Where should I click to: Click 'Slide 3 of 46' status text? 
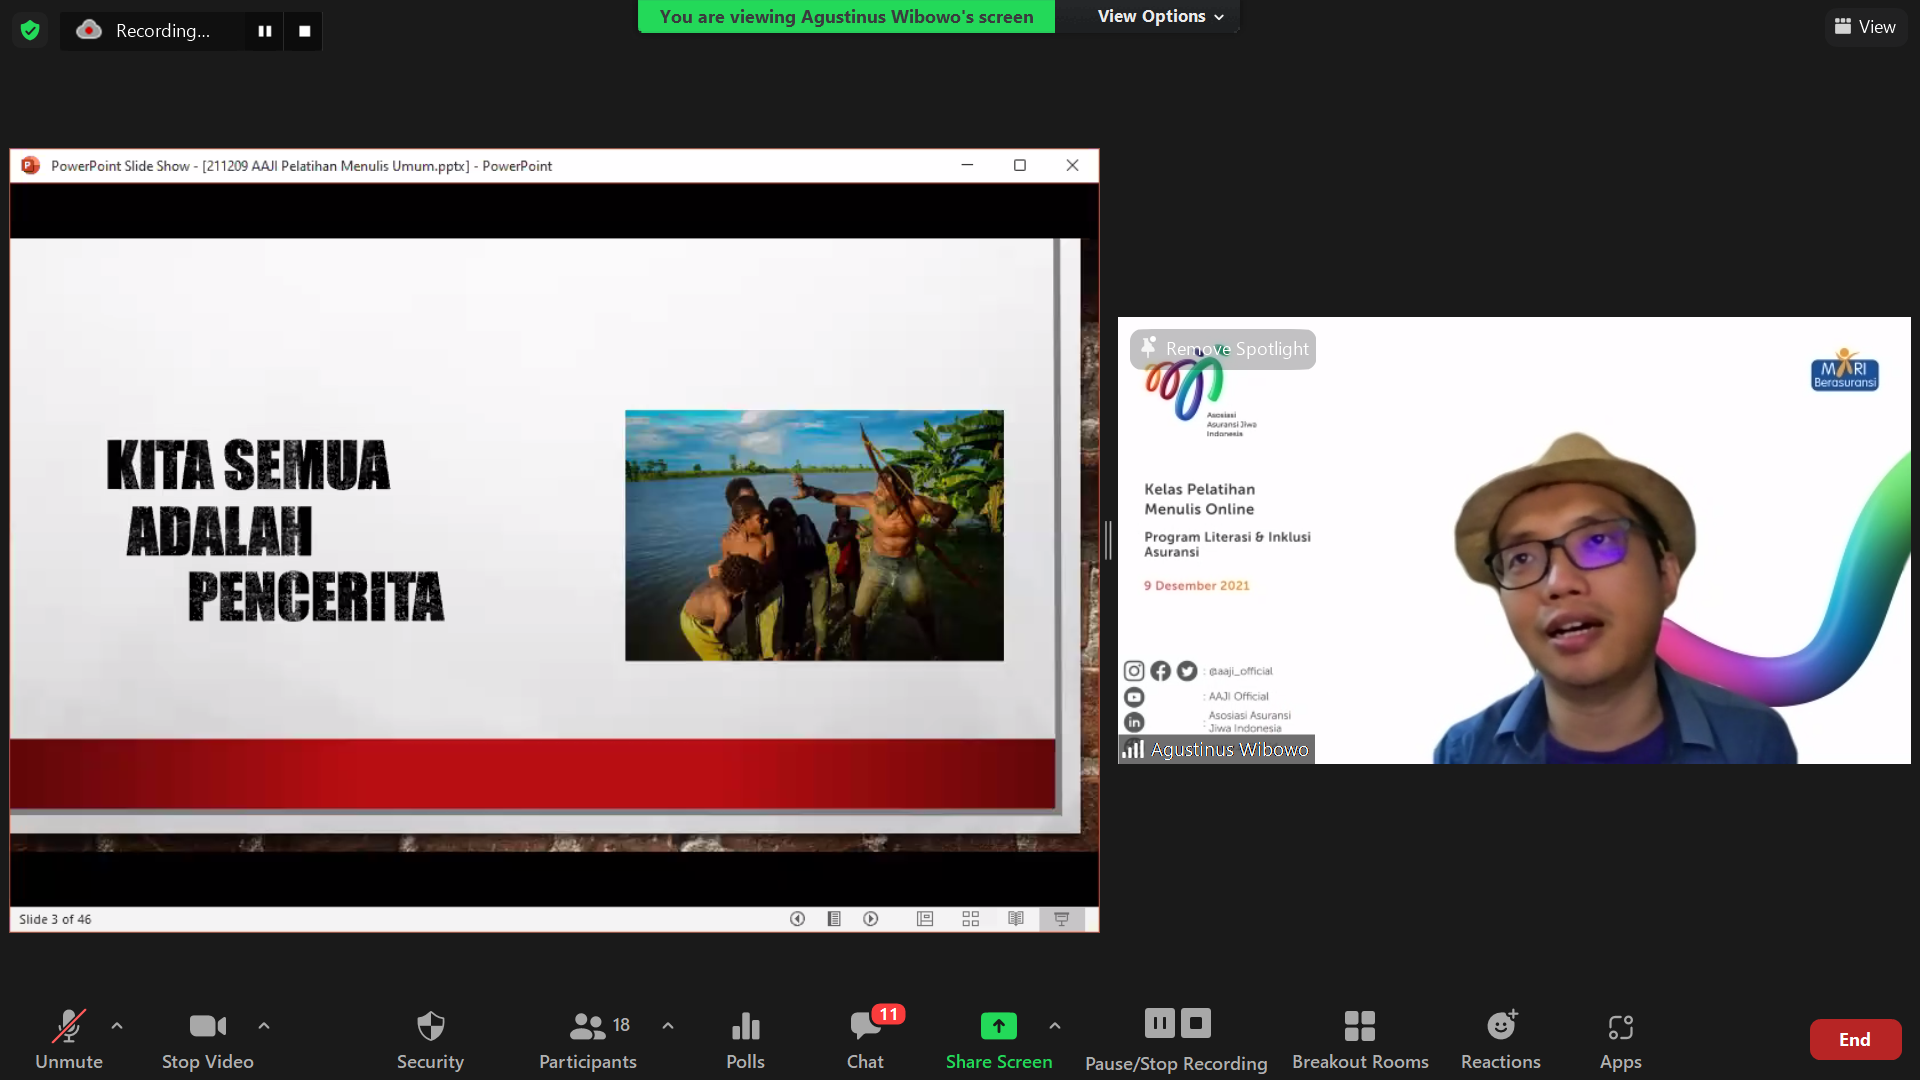coord(55,919)
